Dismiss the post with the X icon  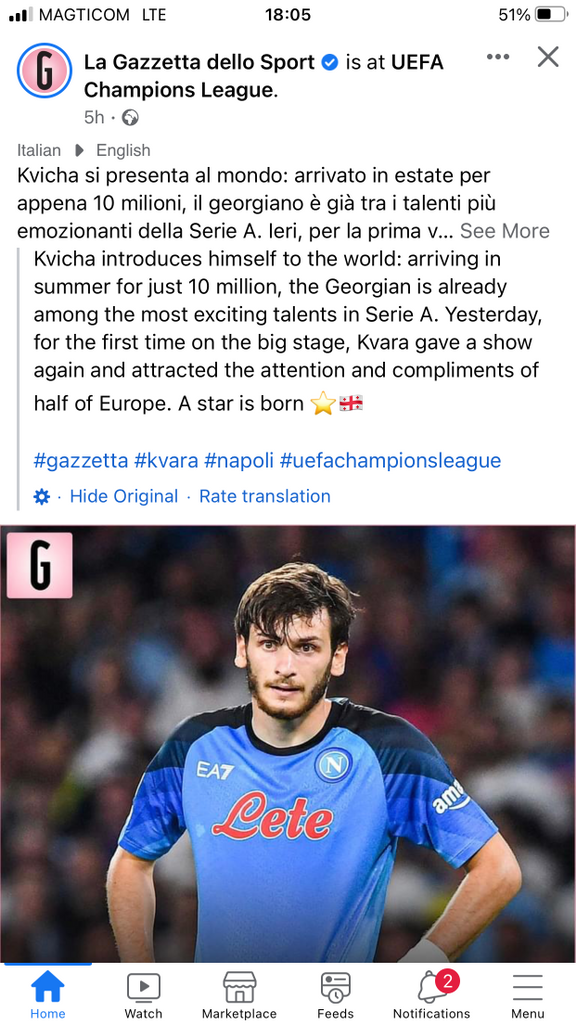click(x=548, y=57)
